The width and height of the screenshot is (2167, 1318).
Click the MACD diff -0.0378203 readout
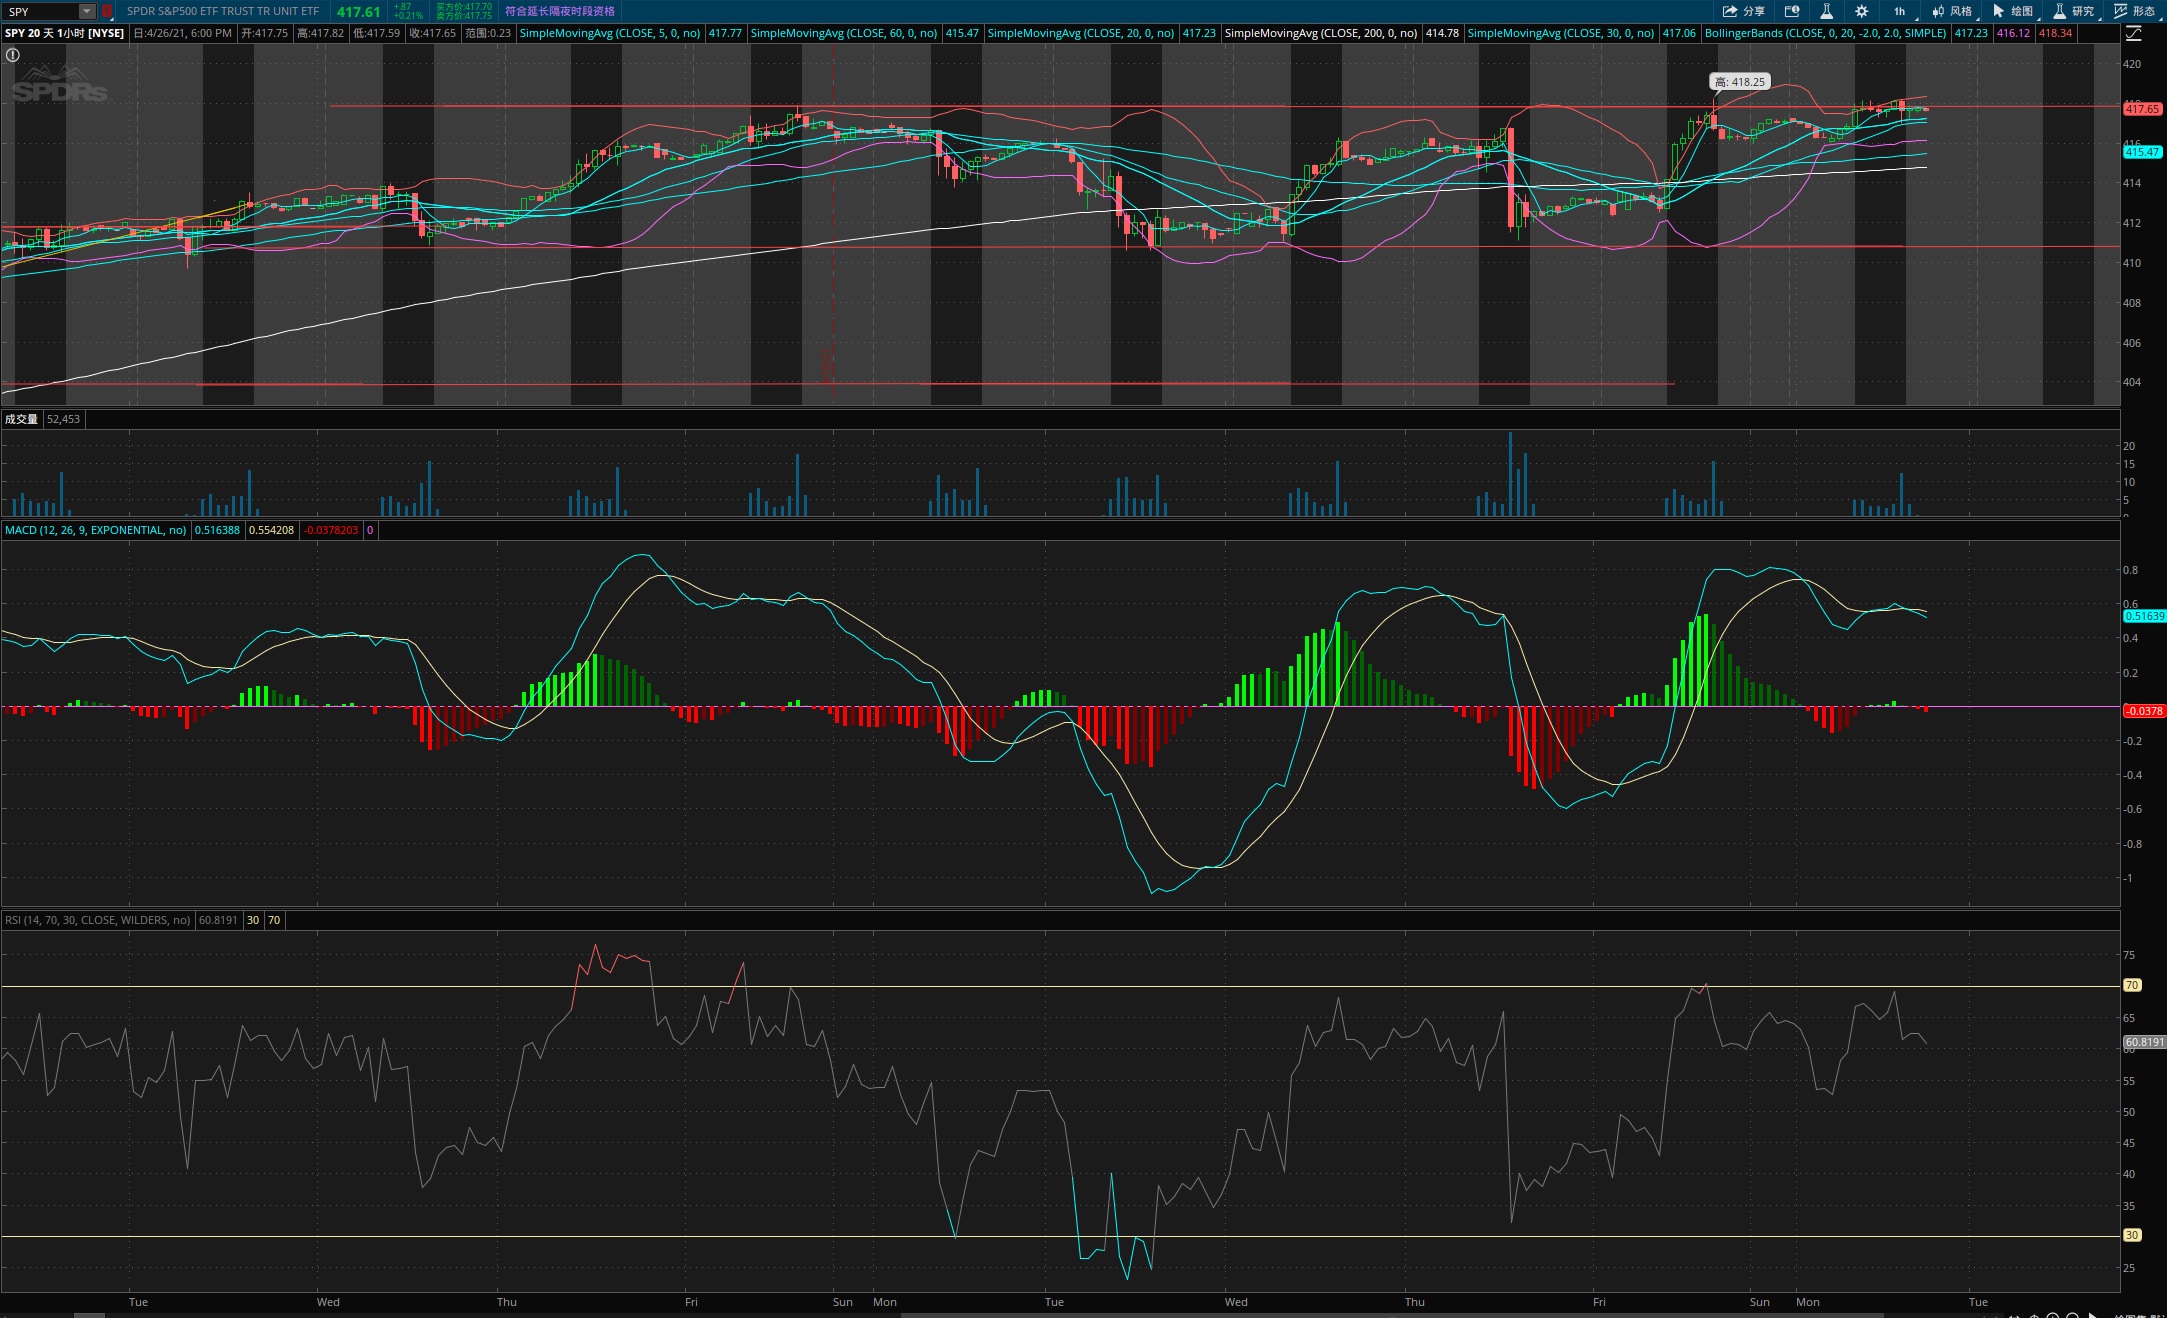pyautogui.click(x=330, y=530)
